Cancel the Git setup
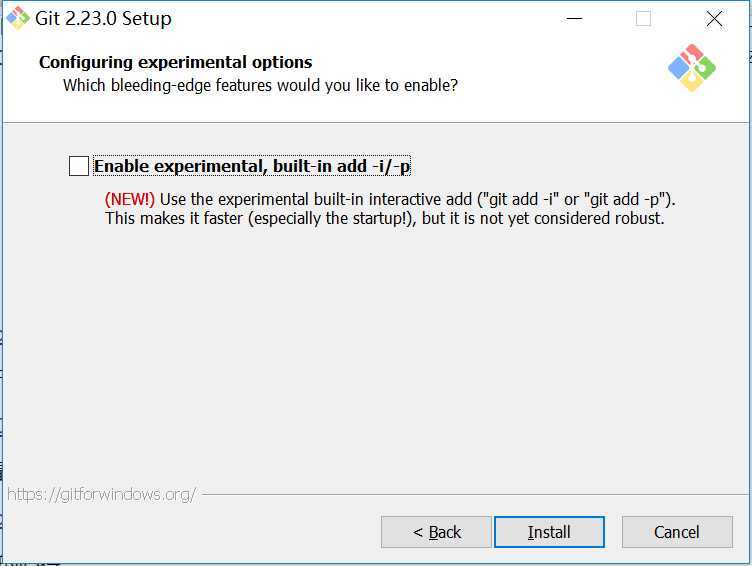The height and width of the screenshot is (566, 752). 677,532
